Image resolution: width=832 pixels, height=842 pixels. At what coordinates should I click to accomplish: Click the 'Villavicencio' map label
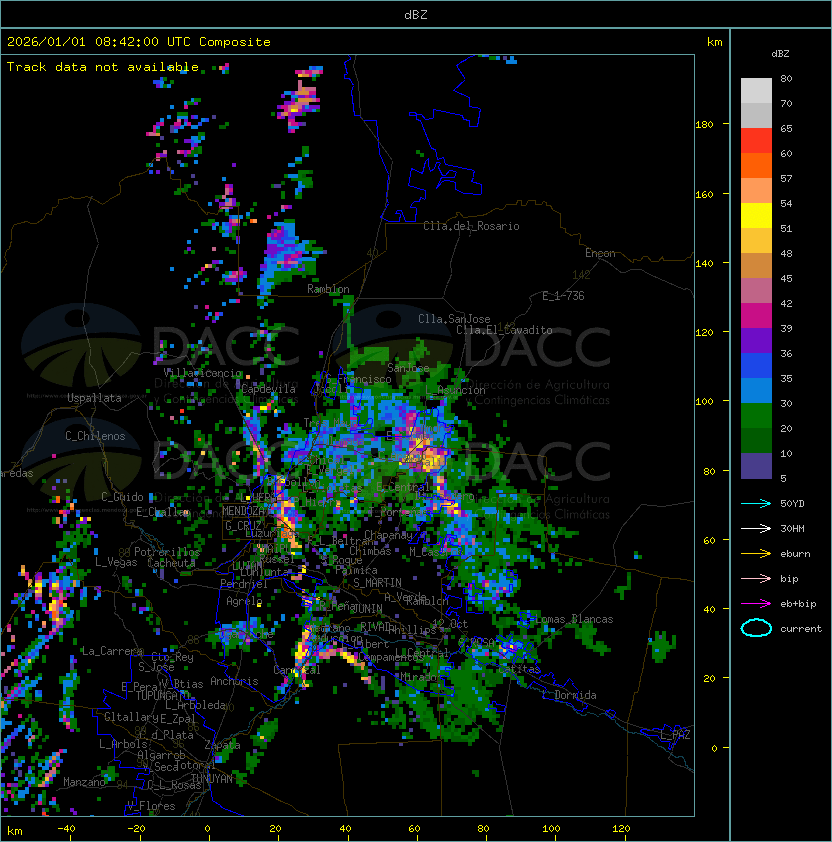click(202, 373)
